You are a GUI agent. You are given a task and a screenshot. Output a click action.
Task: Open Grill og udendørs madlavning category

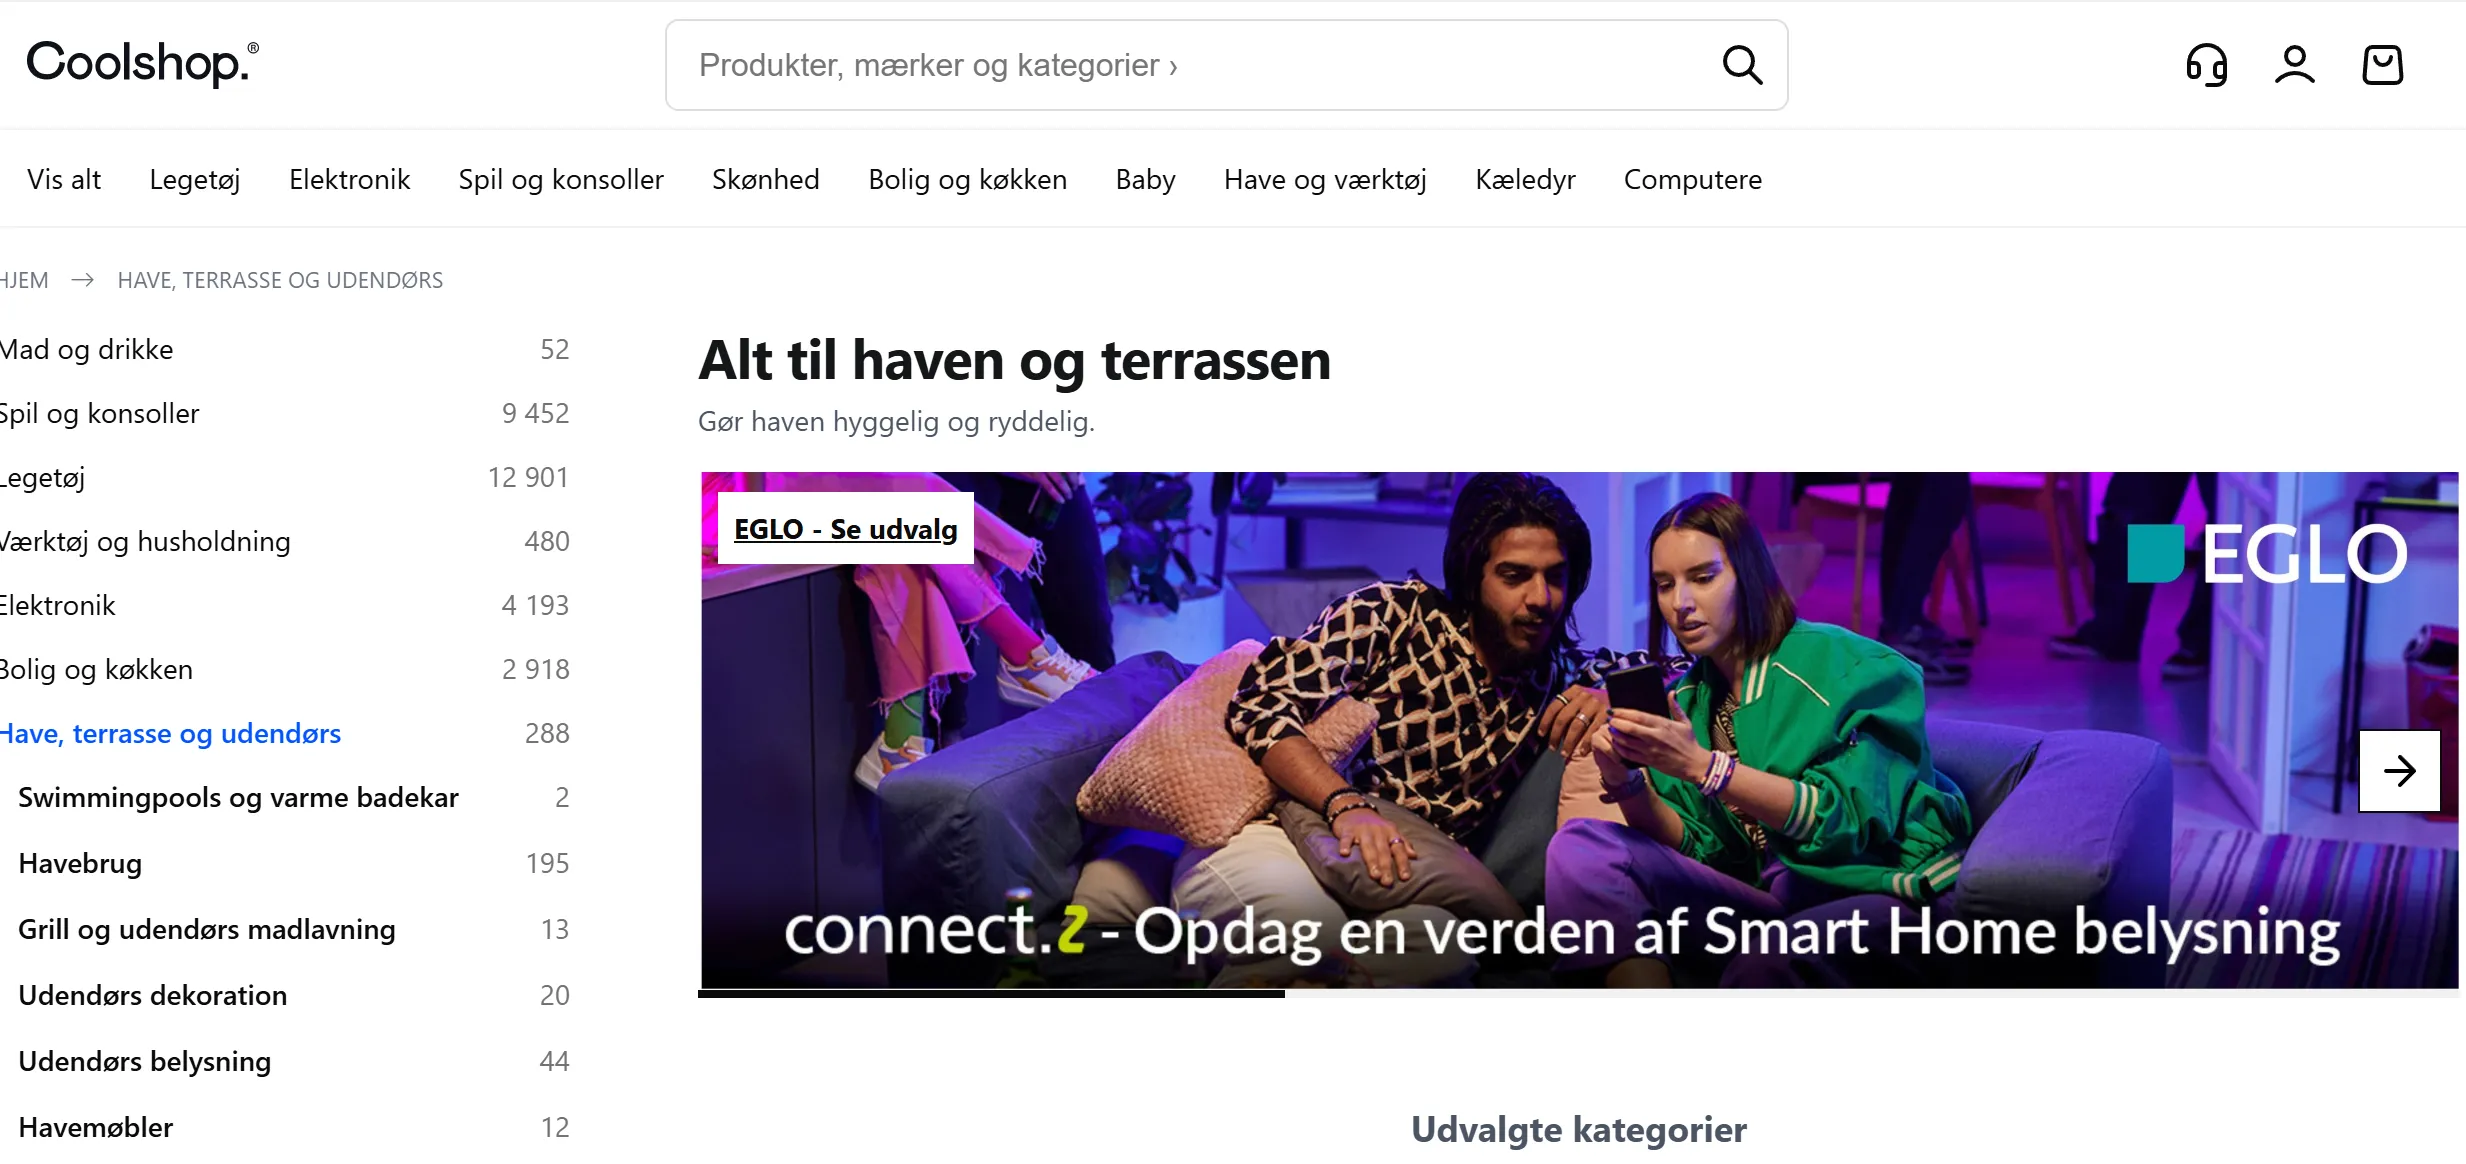pos(207,929)
